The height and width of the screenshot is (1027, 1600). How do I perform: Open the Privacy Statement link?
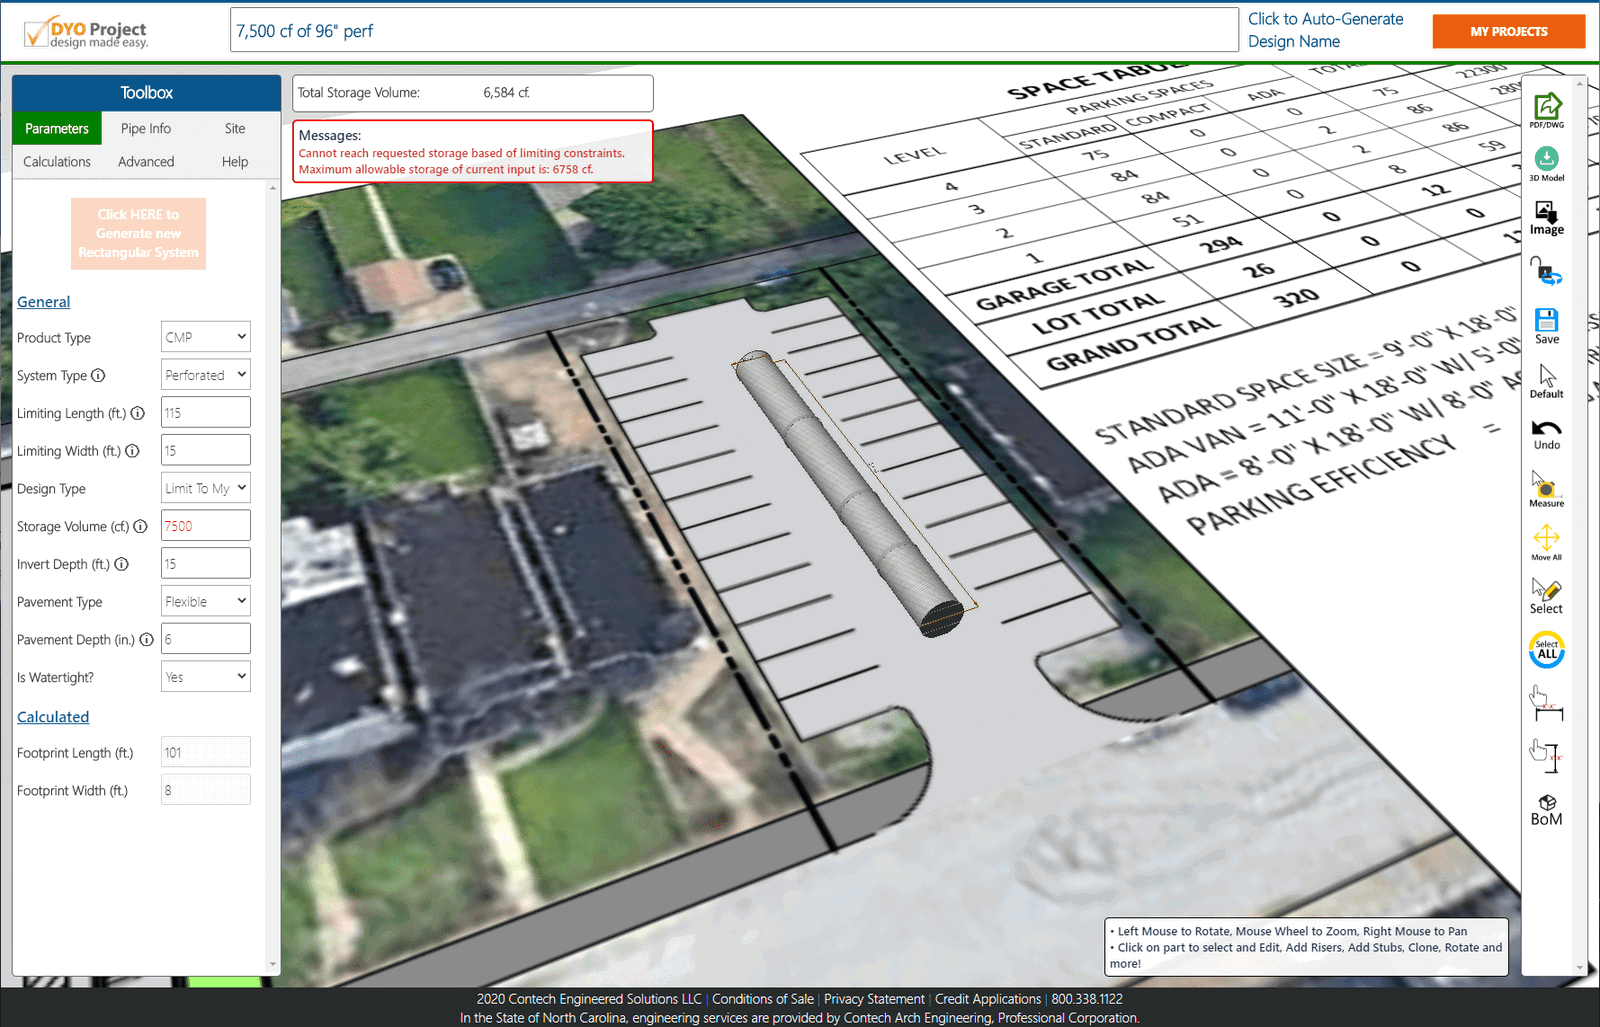point(874,999)
